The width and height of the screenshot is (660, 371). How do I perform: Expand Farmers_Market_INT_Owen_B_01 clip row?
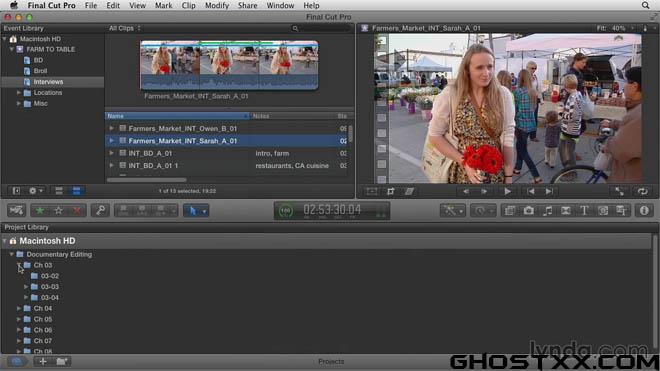tap(112, 128)
